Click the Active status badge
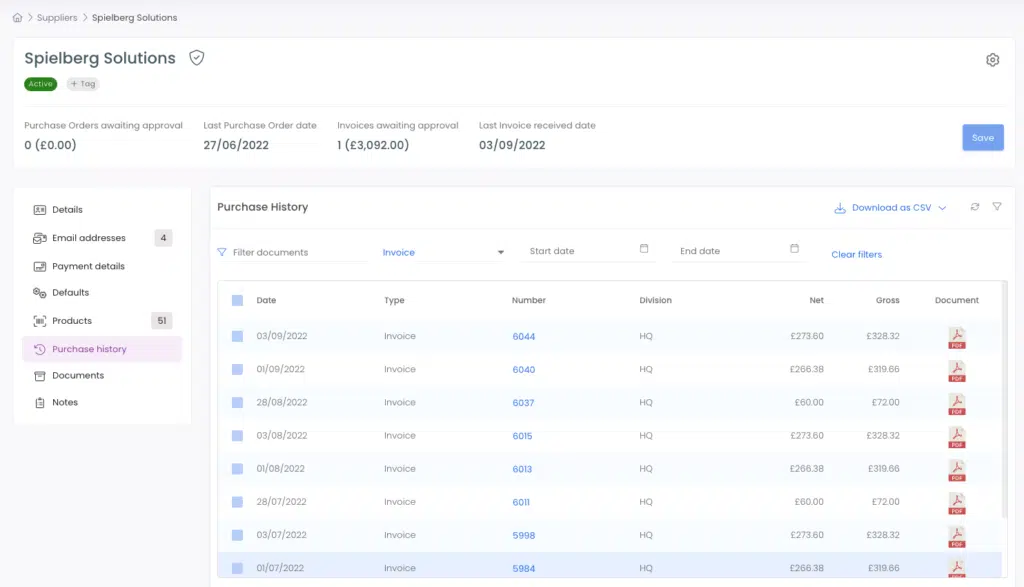This screenshot has height=587, width=1024. point(40,84)
